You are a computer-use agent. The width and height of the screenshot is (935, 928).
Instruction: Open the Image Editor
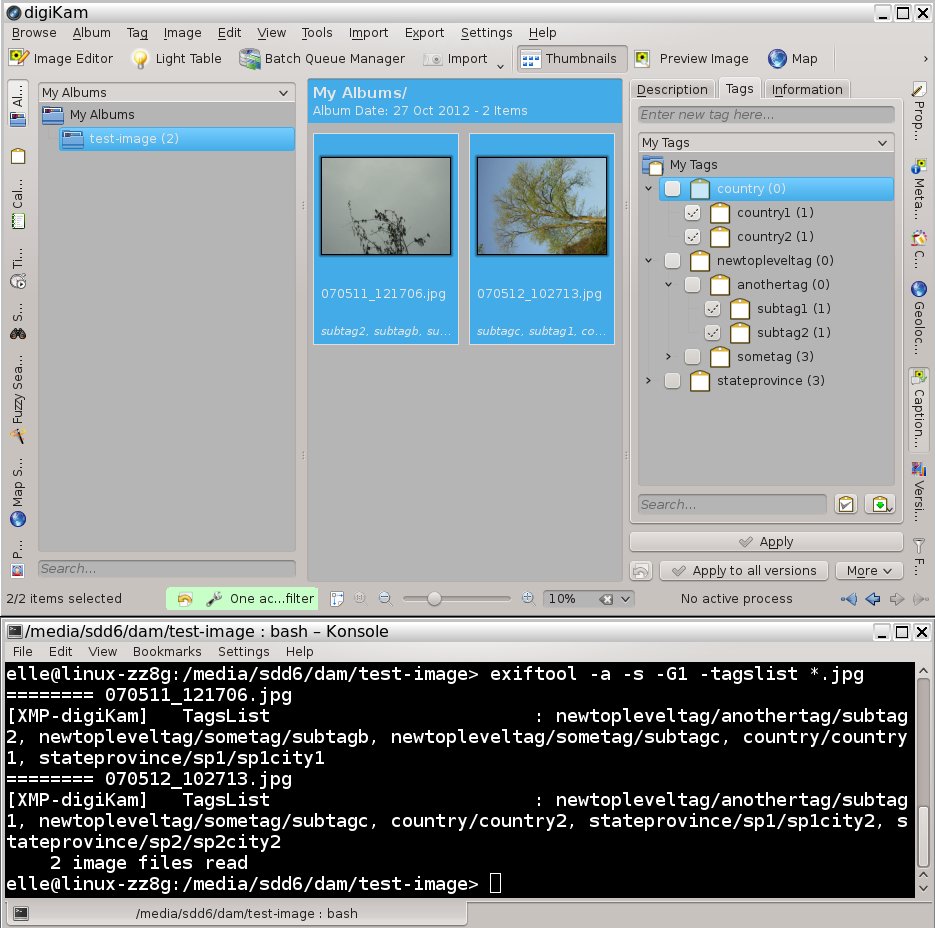point(61,58)
